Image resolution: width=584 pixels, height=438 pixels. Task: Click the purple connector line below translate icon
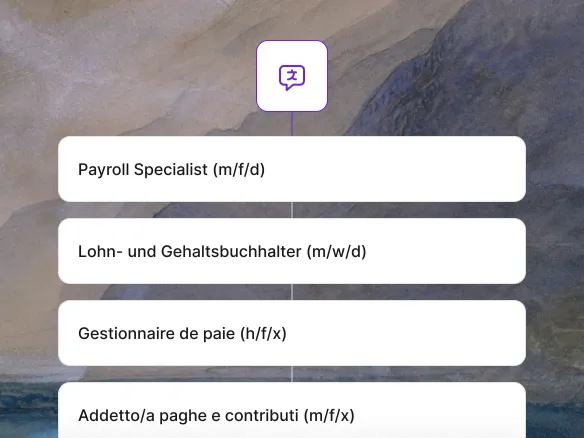(292, 124)
